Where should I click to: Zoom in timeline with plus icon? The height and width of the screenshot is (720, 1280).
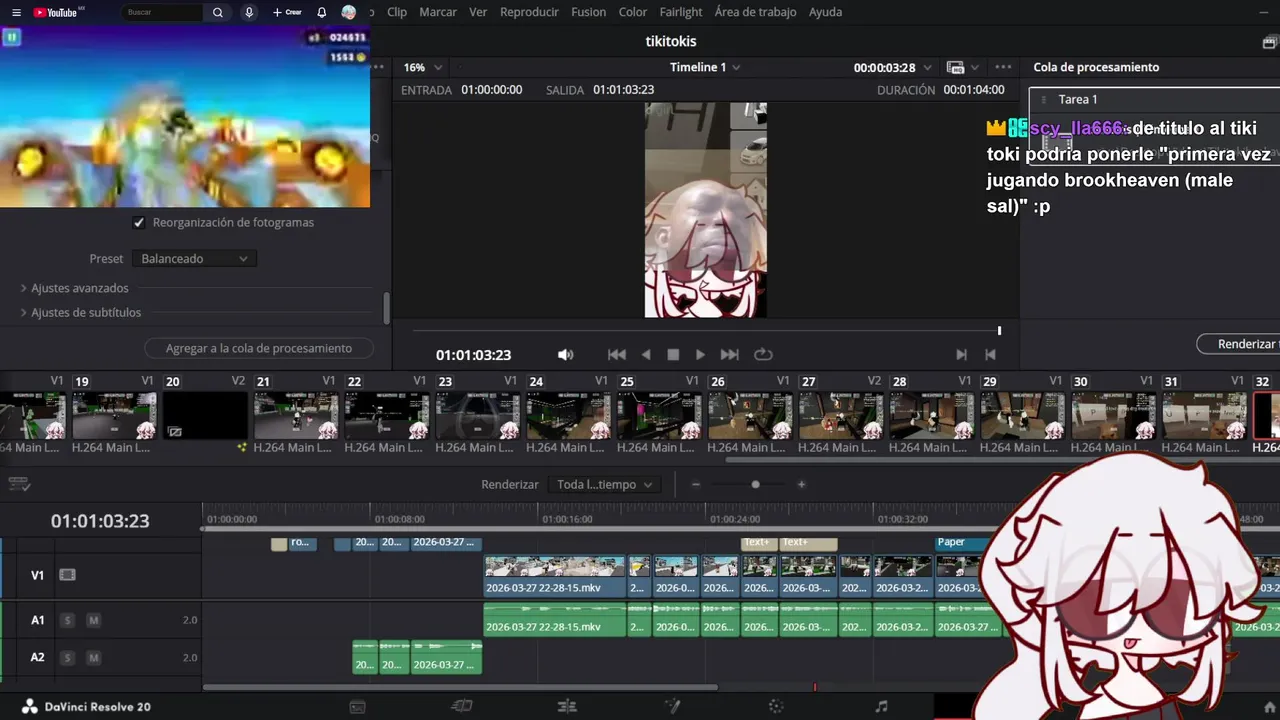(801, 484)
